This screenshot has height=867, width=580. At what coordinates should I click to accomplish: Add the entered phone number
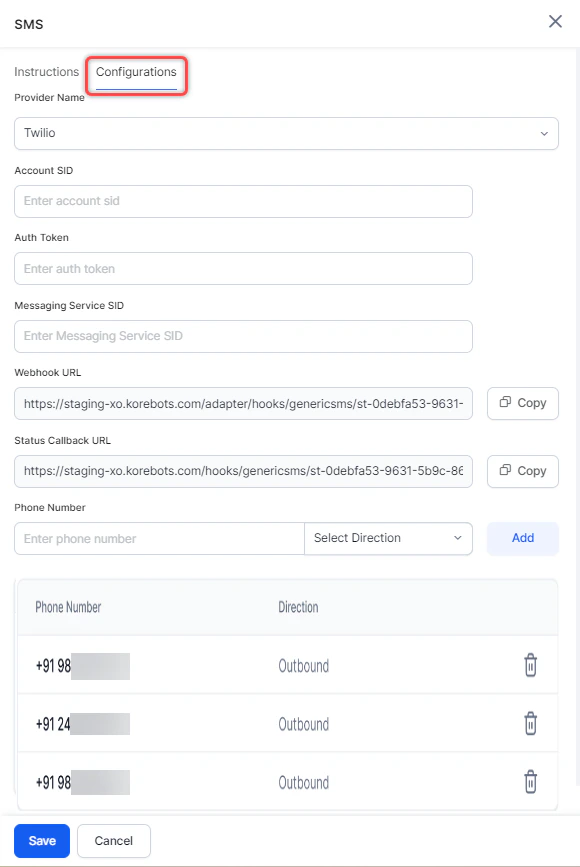(x=522, y=538)
